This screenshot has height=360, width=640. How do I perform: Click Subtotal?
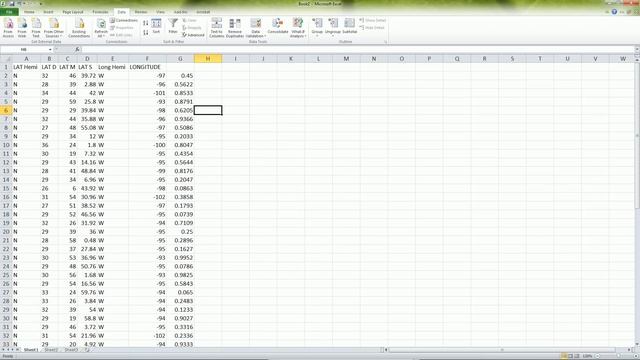[349, 26]
